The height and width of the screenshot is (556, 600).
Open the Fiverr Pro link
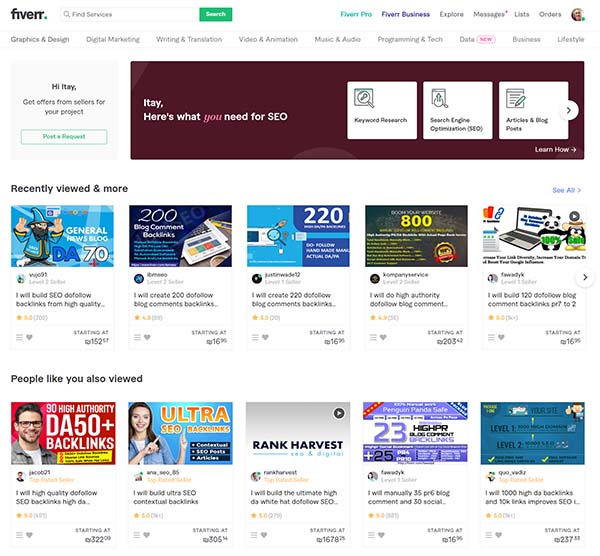356,15
